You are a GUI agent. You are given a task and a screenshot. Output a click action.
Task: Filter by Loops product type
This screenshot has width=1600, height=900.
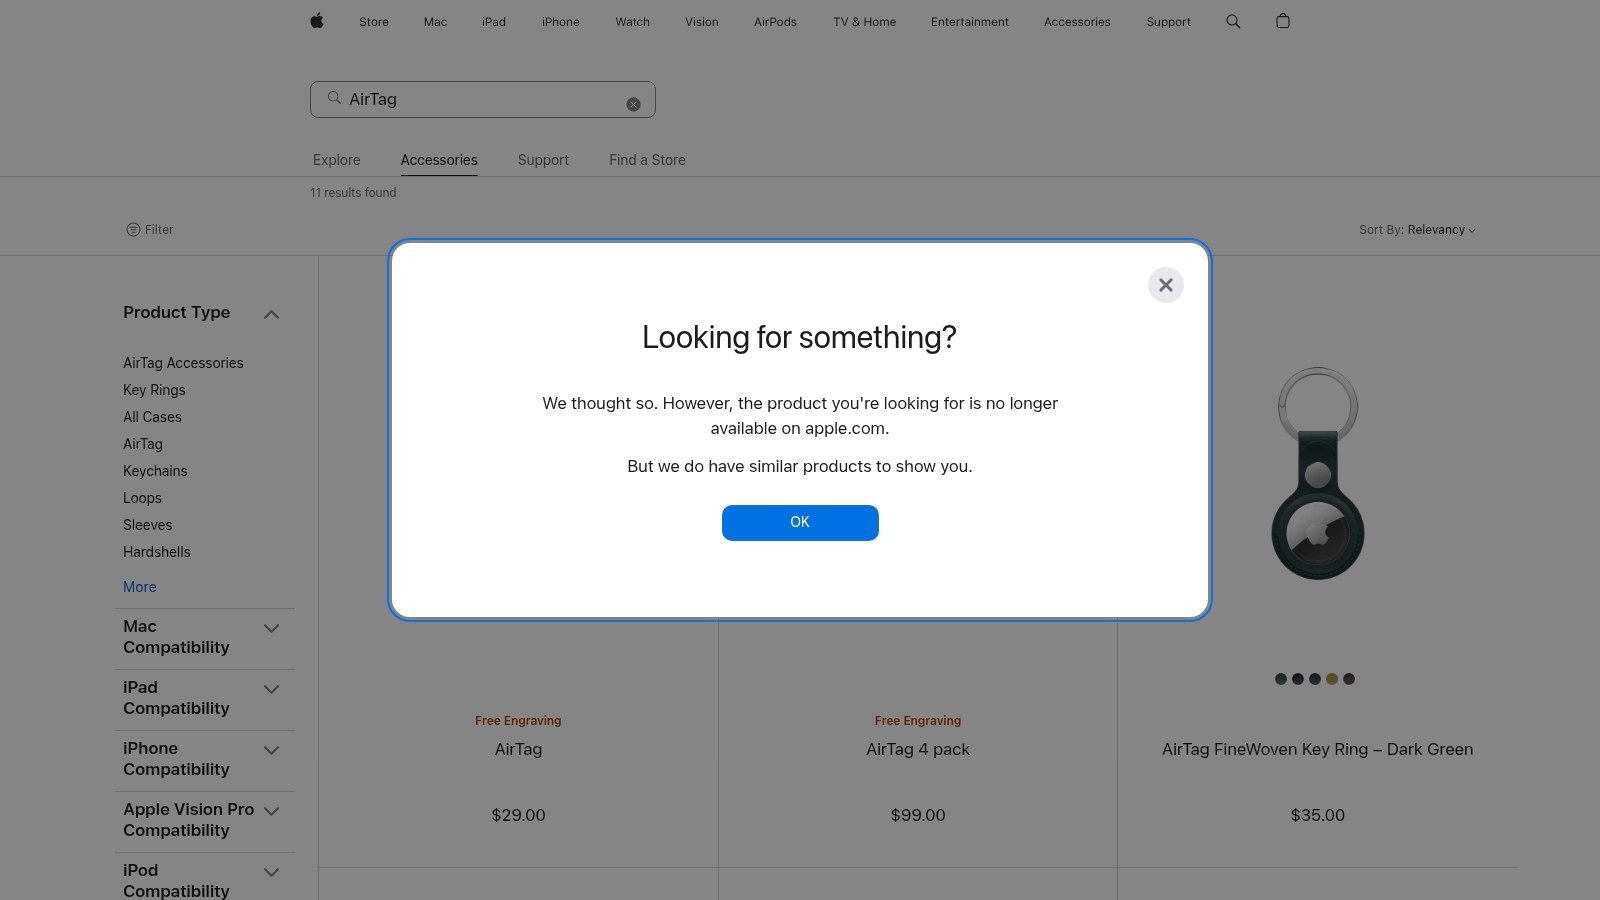(x=142, y=498)
